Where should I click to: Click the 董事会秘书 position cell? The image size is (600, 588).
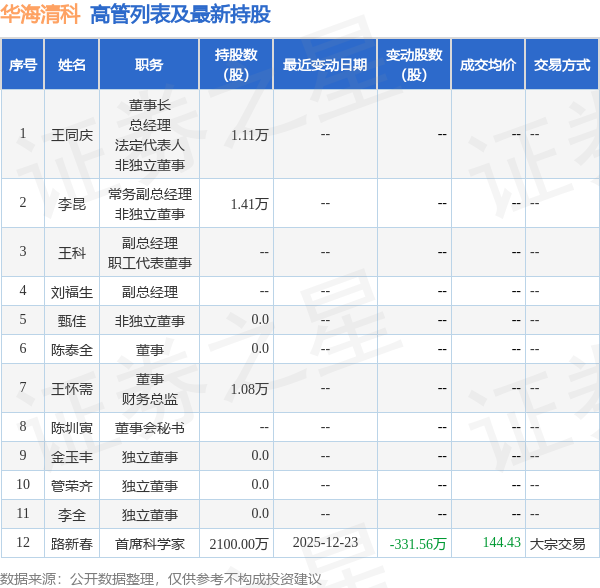(149, 427)
